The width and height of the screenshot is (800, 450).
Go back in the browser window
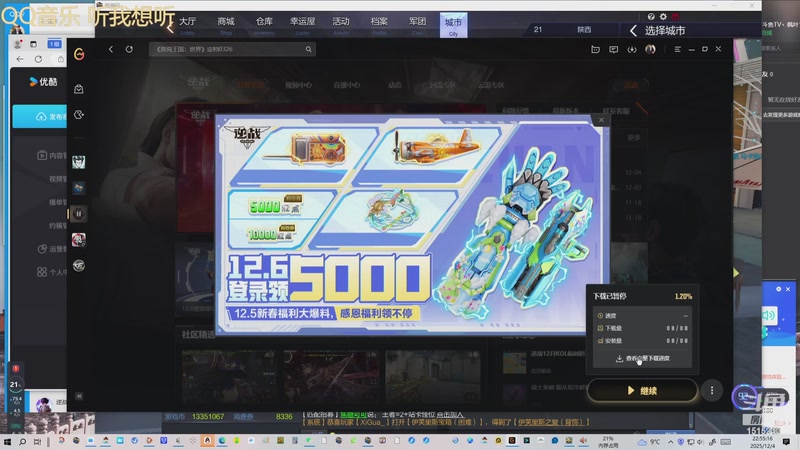(x=20, y=59)
